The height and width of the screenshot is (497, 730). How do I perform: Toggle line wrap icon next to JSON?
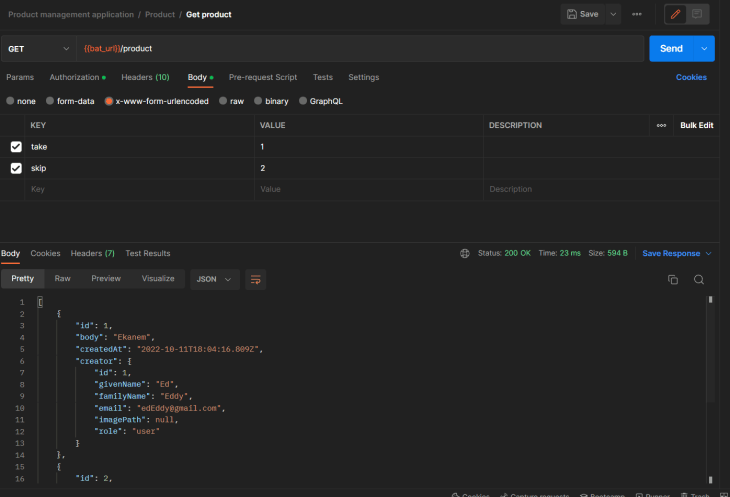click(255, 279)
